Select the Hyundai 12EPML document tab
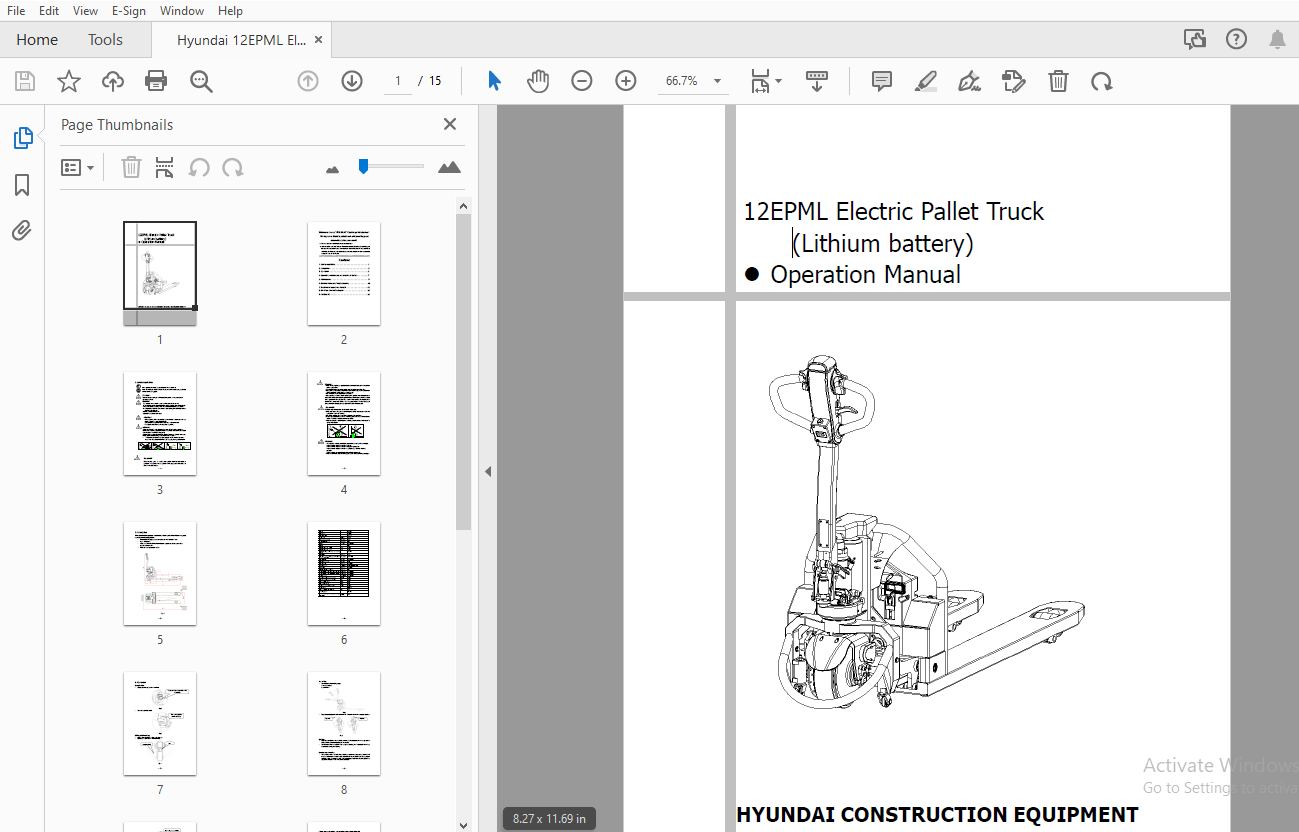1299x832 pixels. click(x=241, y=40)
